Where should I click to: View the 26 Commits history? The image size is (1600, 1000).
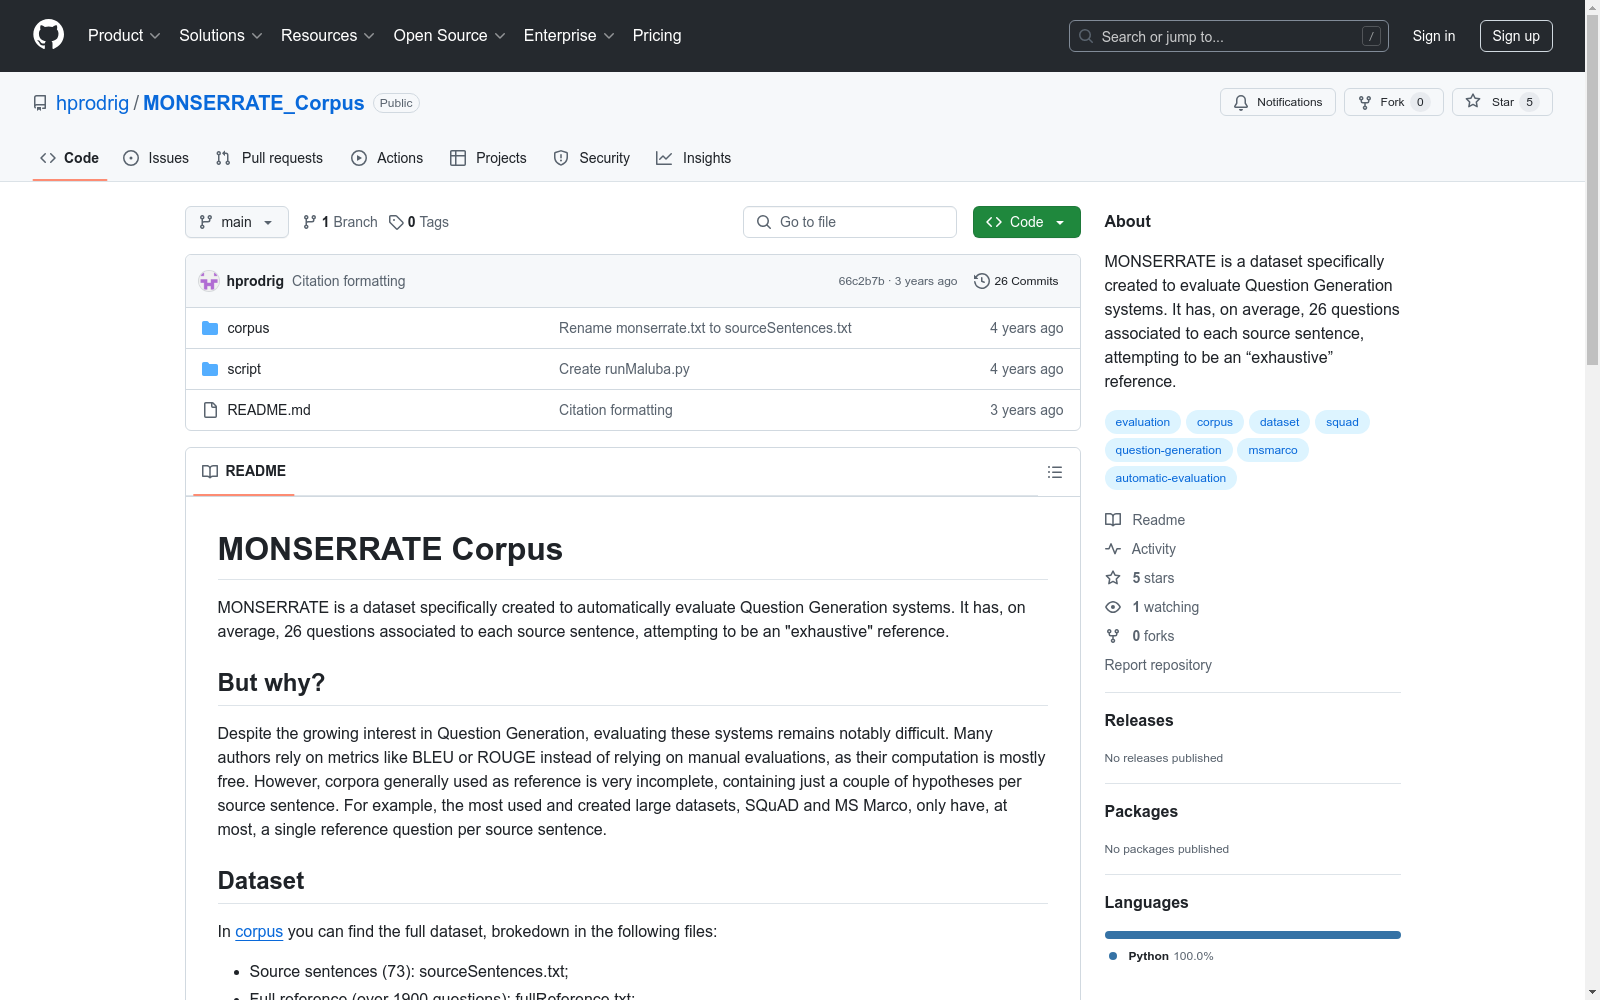click(x=1016, y=281)
